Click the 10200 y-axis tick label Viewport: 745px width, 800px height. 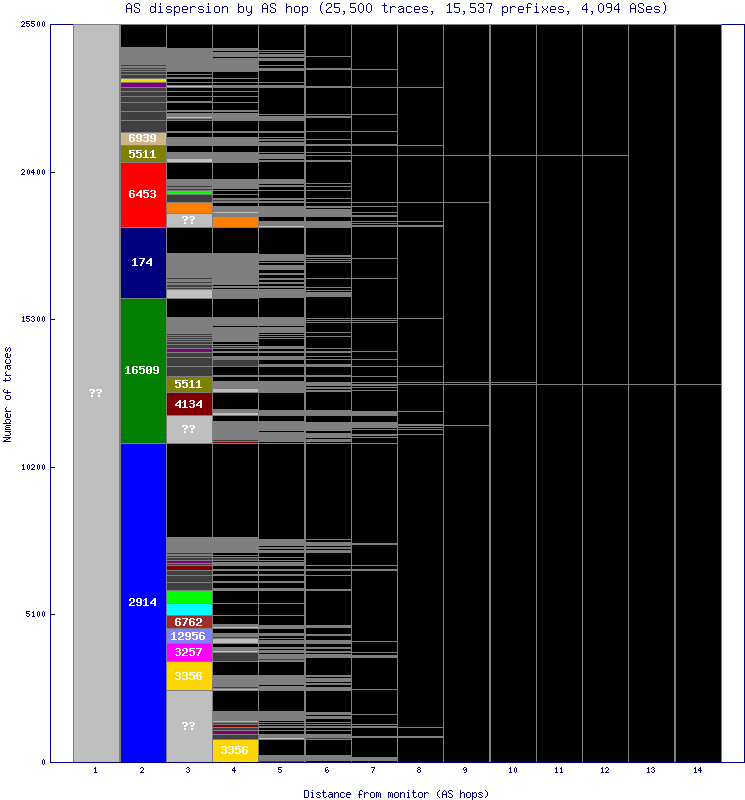click(x=33, y=467)
